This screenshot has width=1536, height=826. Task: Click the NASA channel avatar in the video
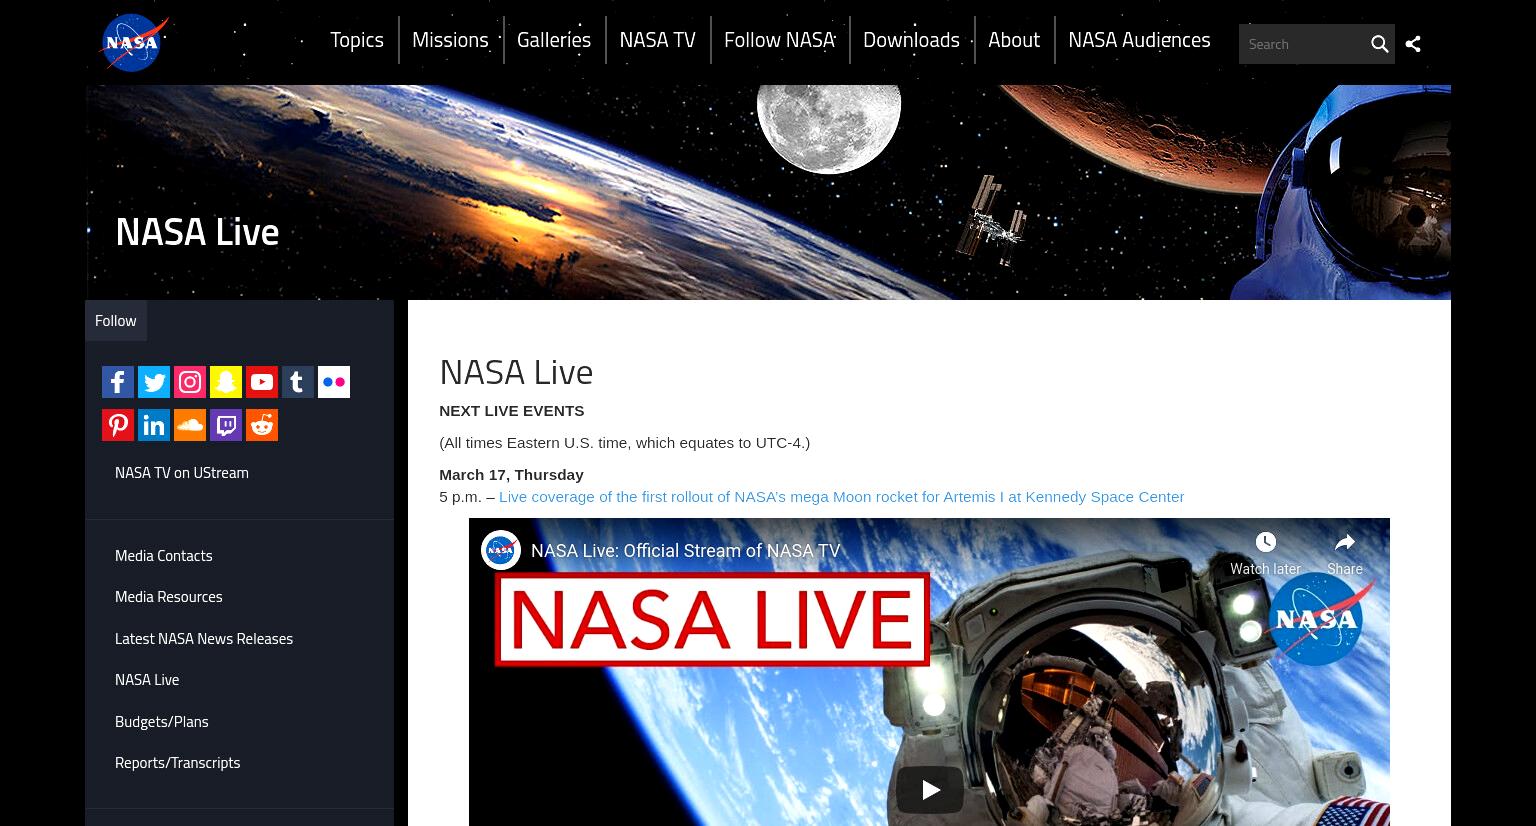[500, 550]
